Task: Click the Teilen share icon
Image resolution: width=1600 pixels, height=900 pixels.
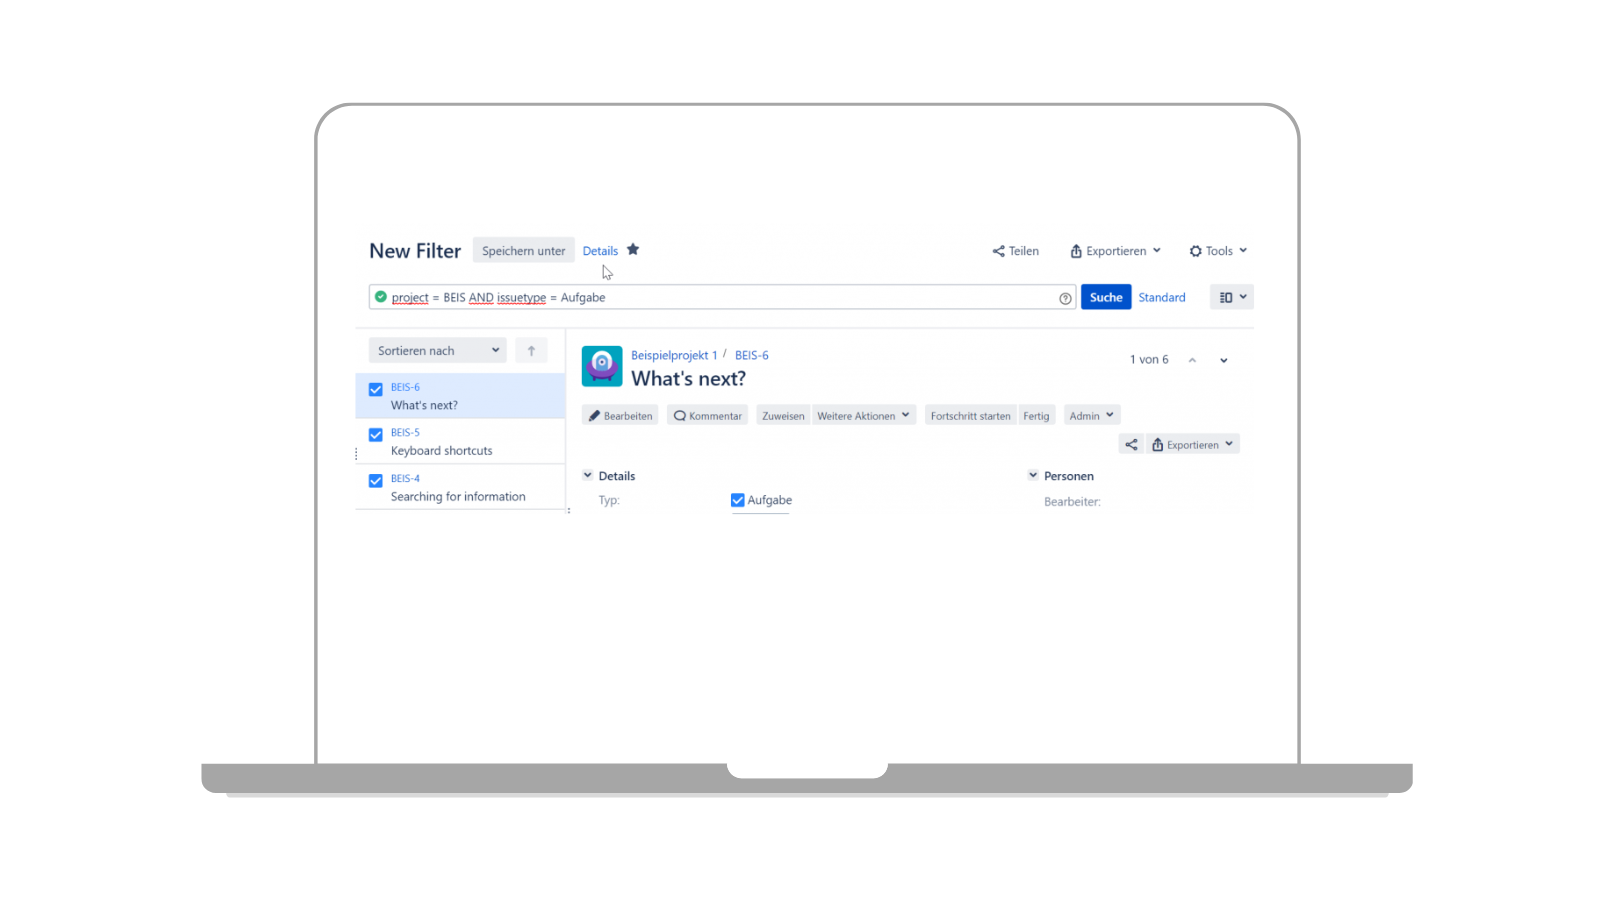Action: (x=998, y=251)
